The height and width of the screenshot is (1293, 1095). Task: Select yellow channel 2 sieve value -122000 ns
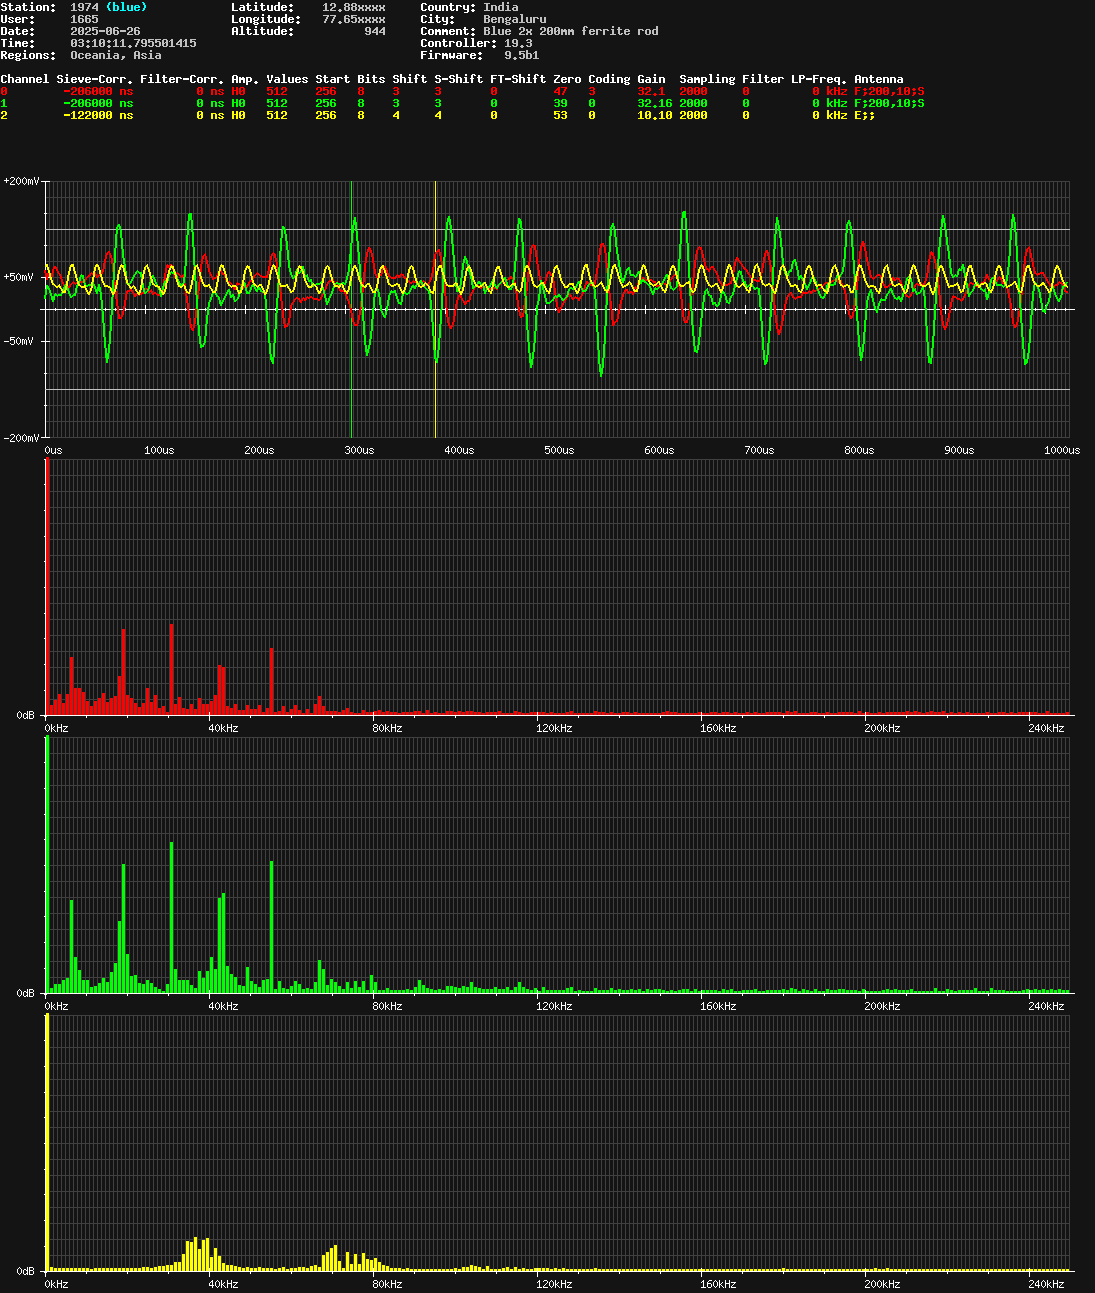(x=98, y=115)
